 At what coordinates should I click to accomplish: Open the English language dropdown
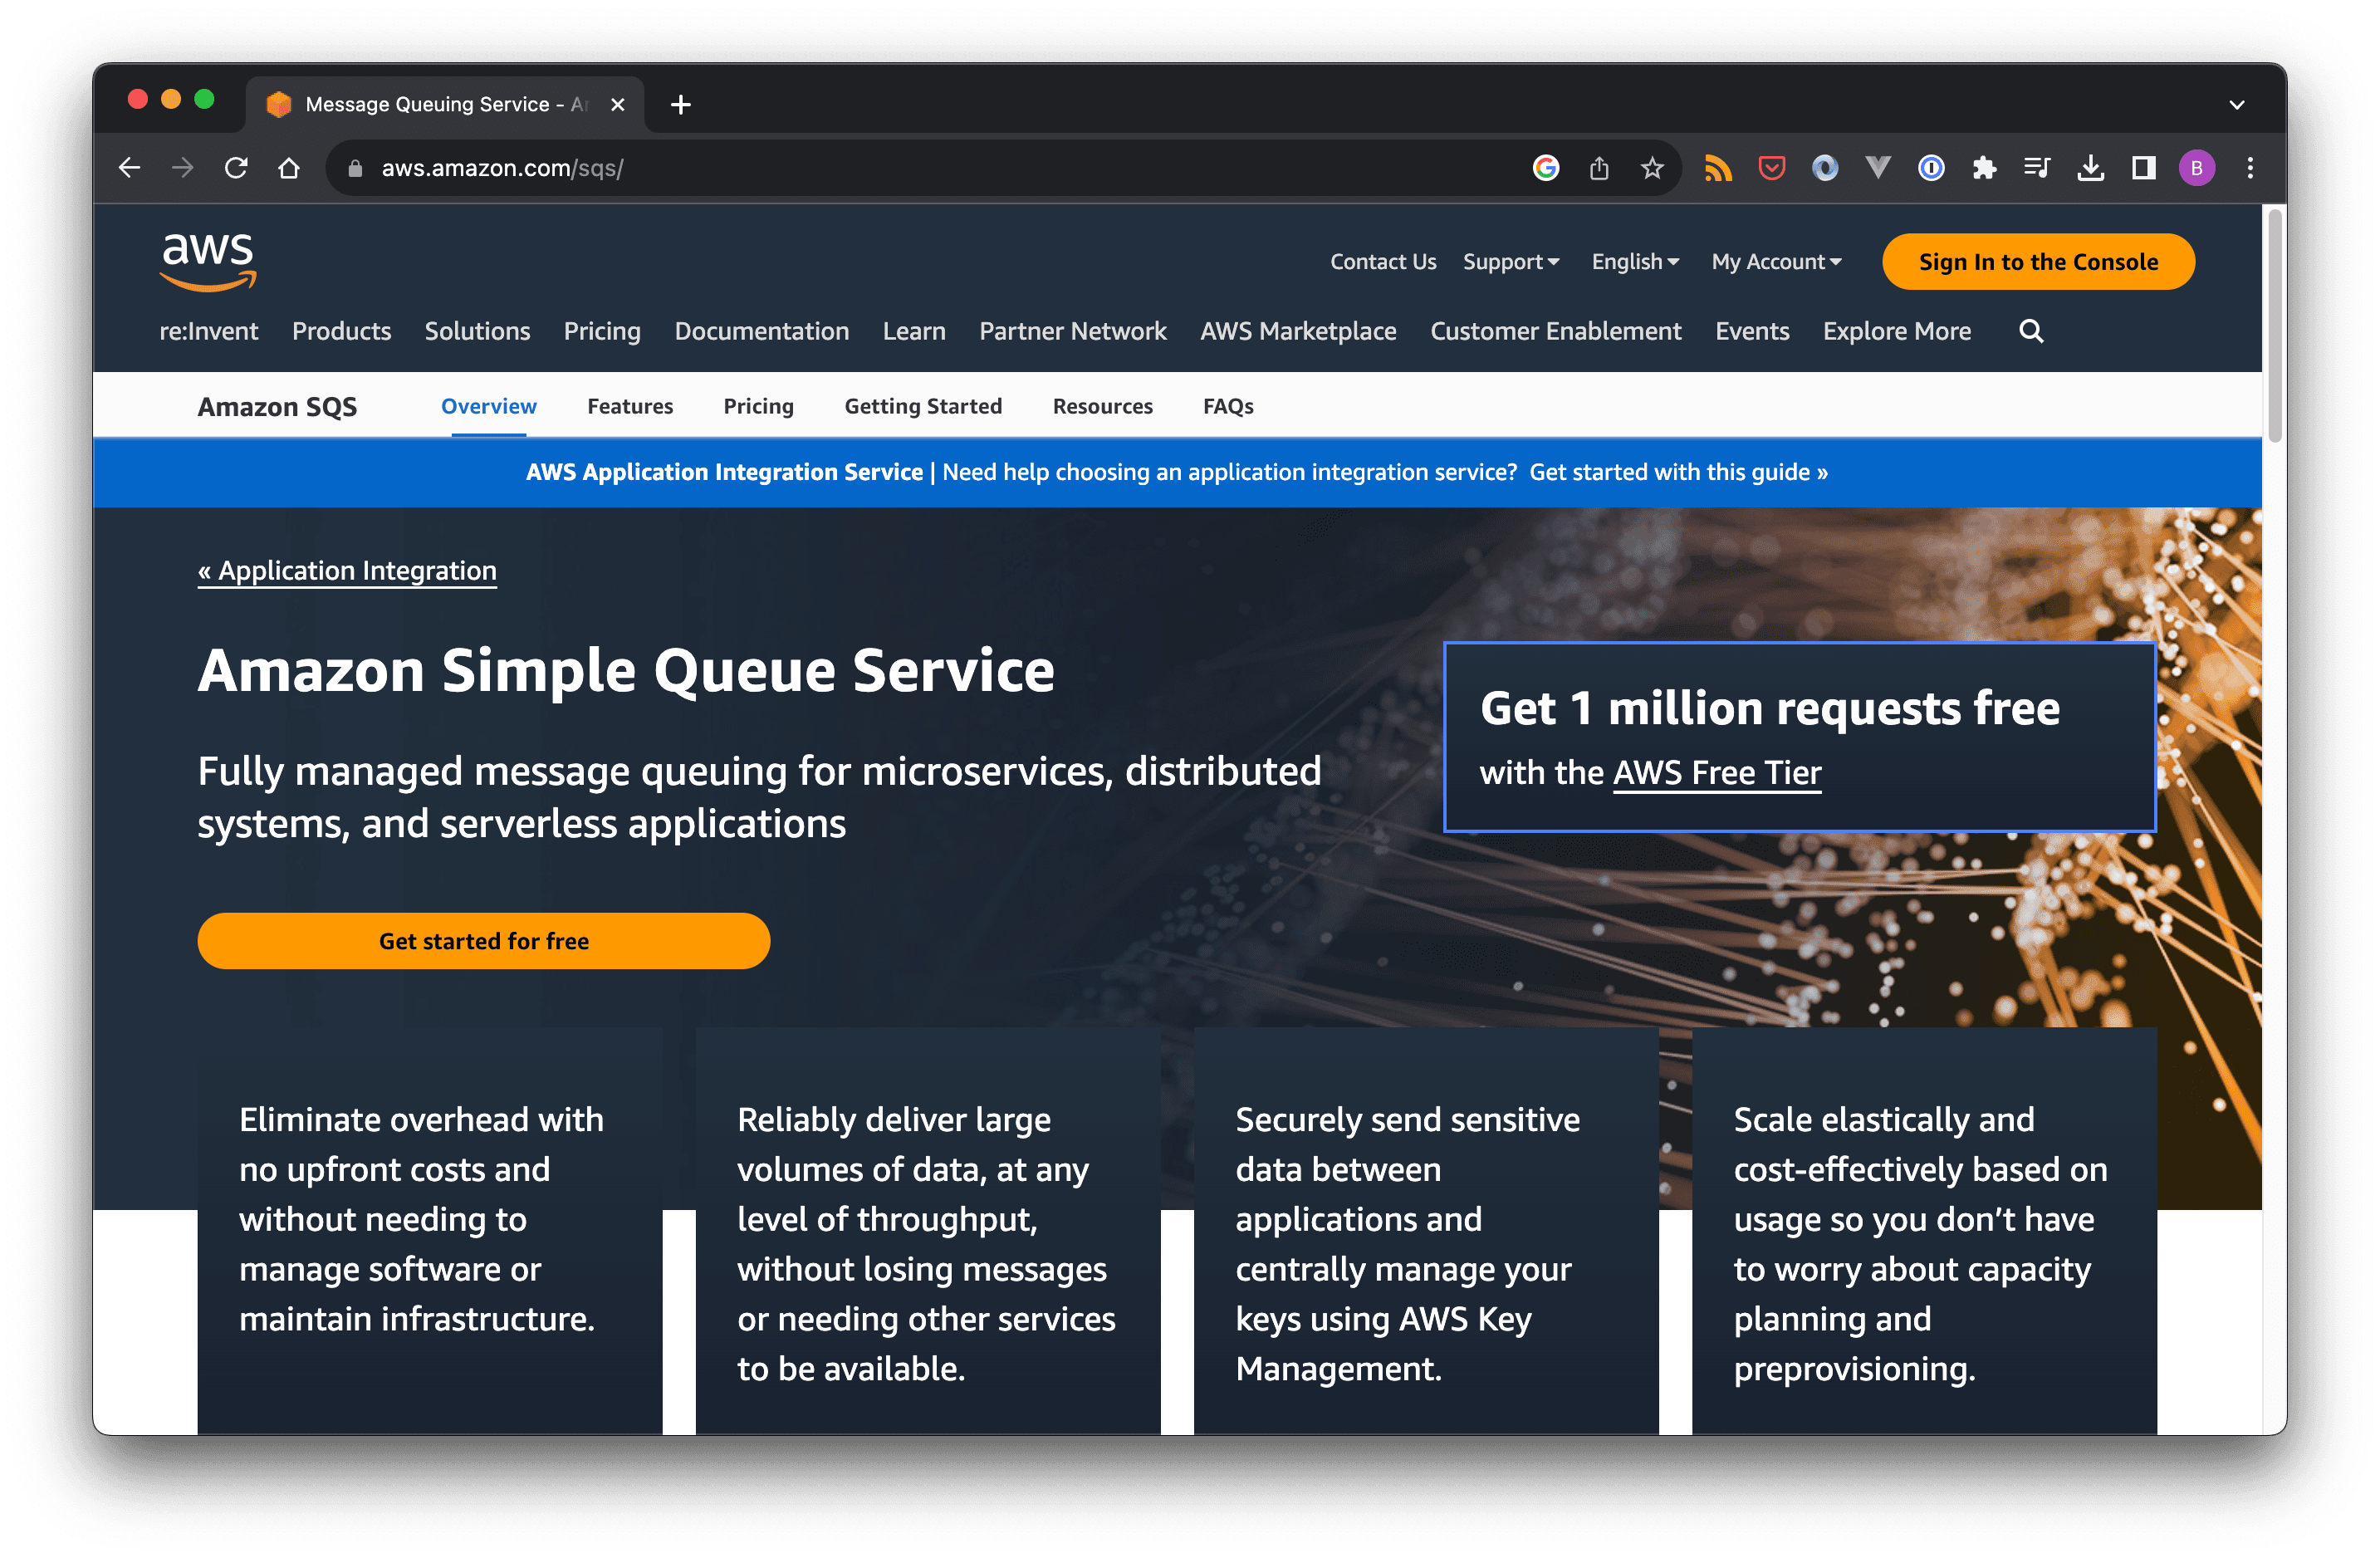pos(1634,262)
